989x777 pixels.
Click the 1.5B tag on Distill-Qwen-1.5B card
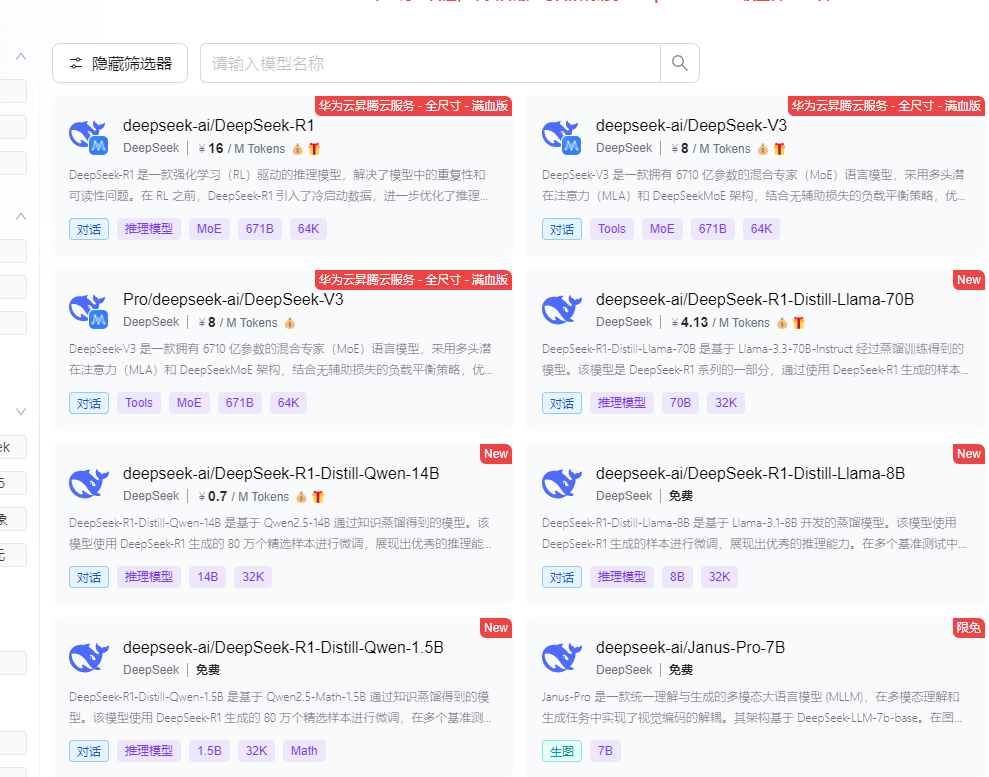click(x=209, y=751)
